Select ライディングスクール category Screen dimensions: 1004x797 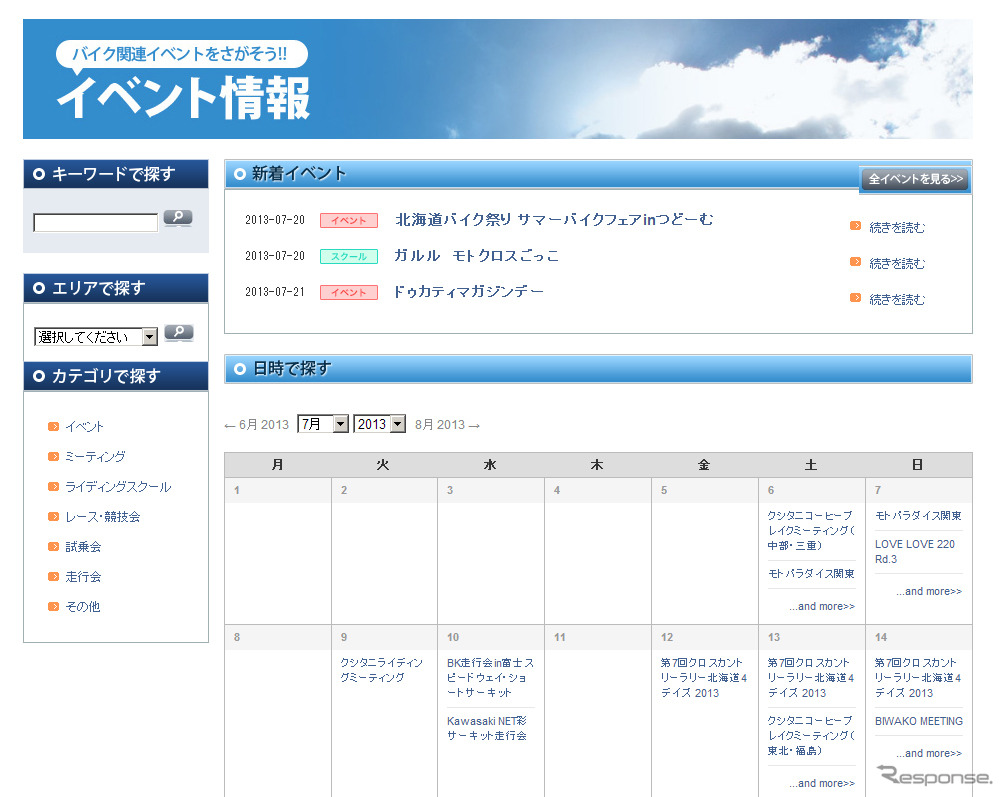[x=117, y=487]
